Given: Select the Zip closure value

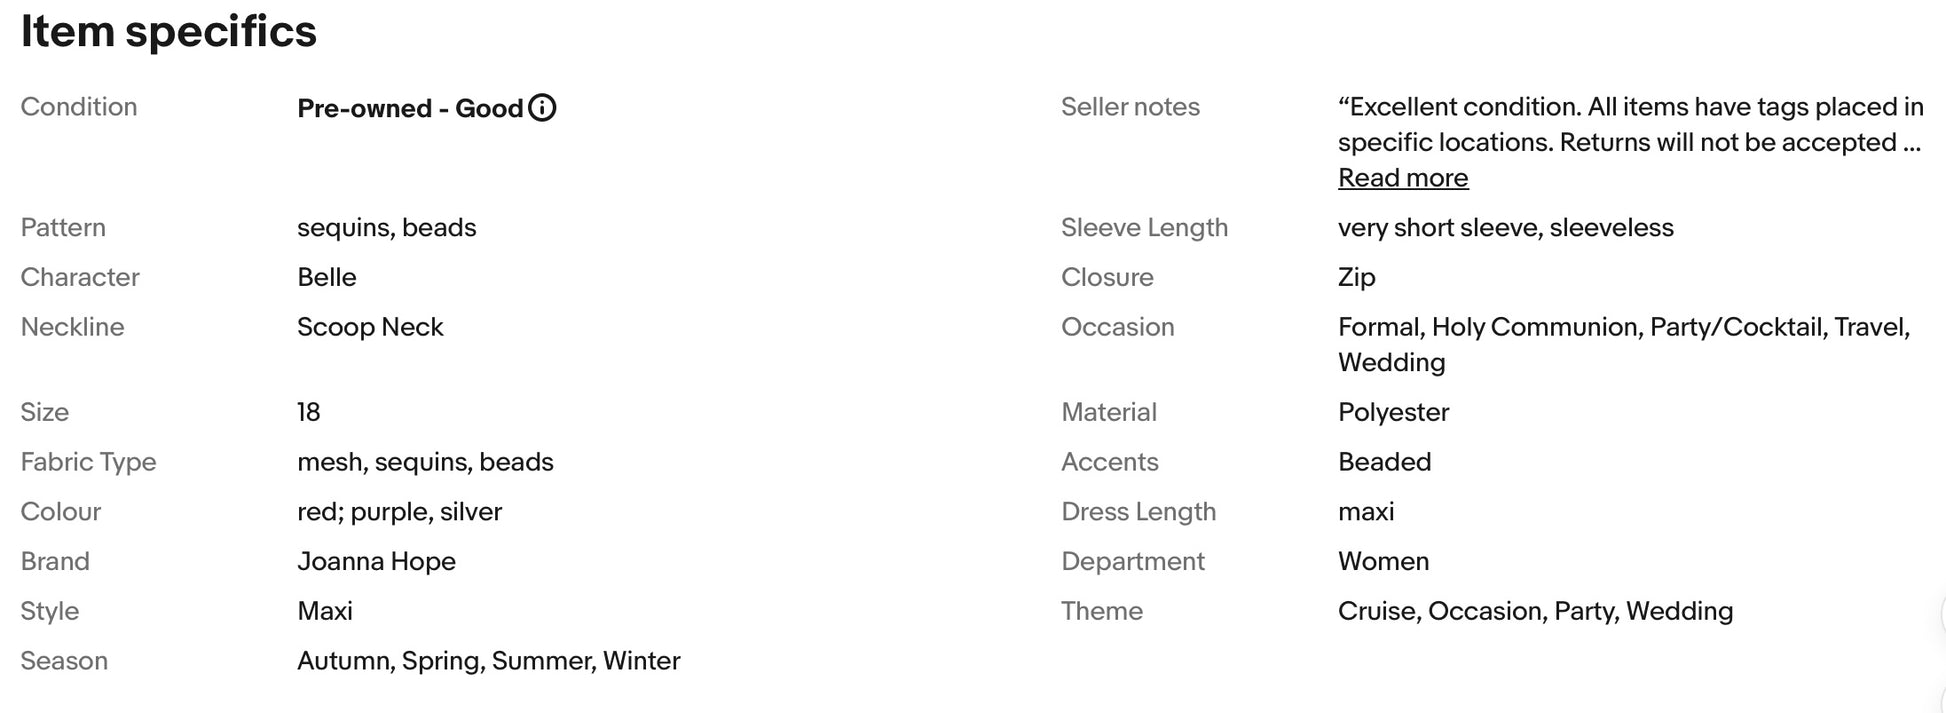Looking at the screenshot, I should (1356, 277).
